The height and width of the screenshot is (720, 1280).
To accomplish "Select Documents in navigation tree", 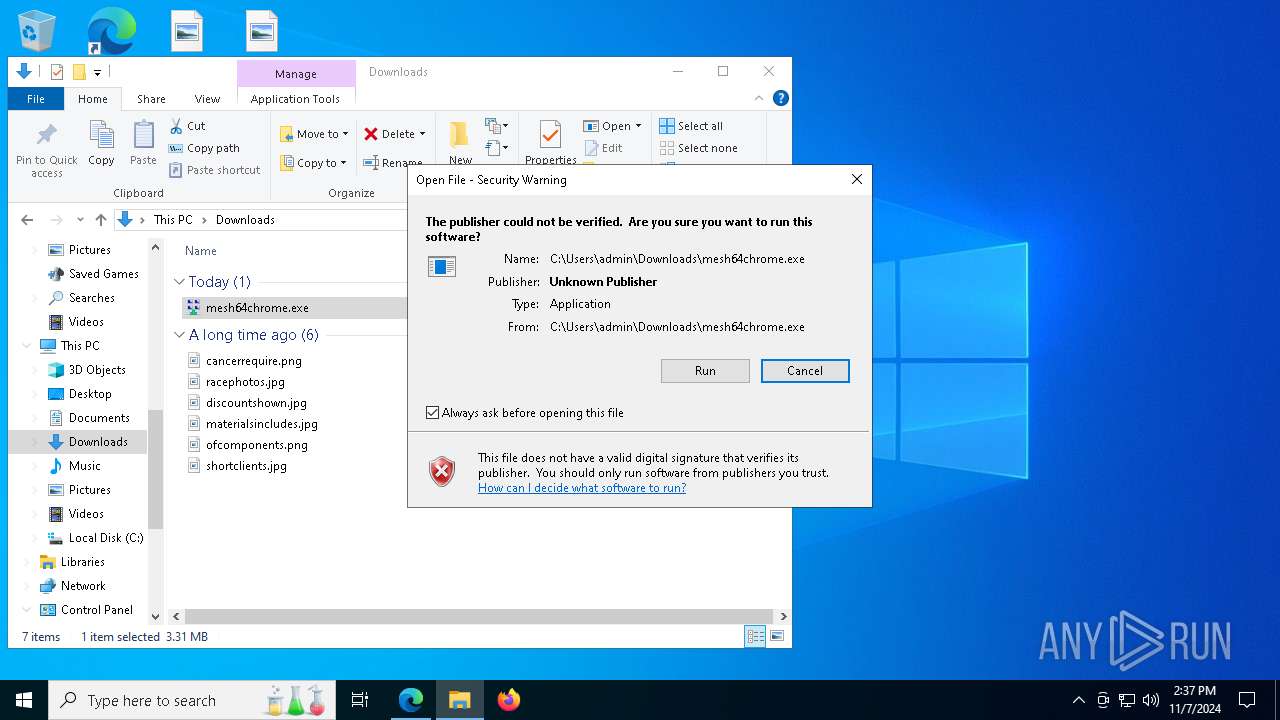I will pos(99,418).
